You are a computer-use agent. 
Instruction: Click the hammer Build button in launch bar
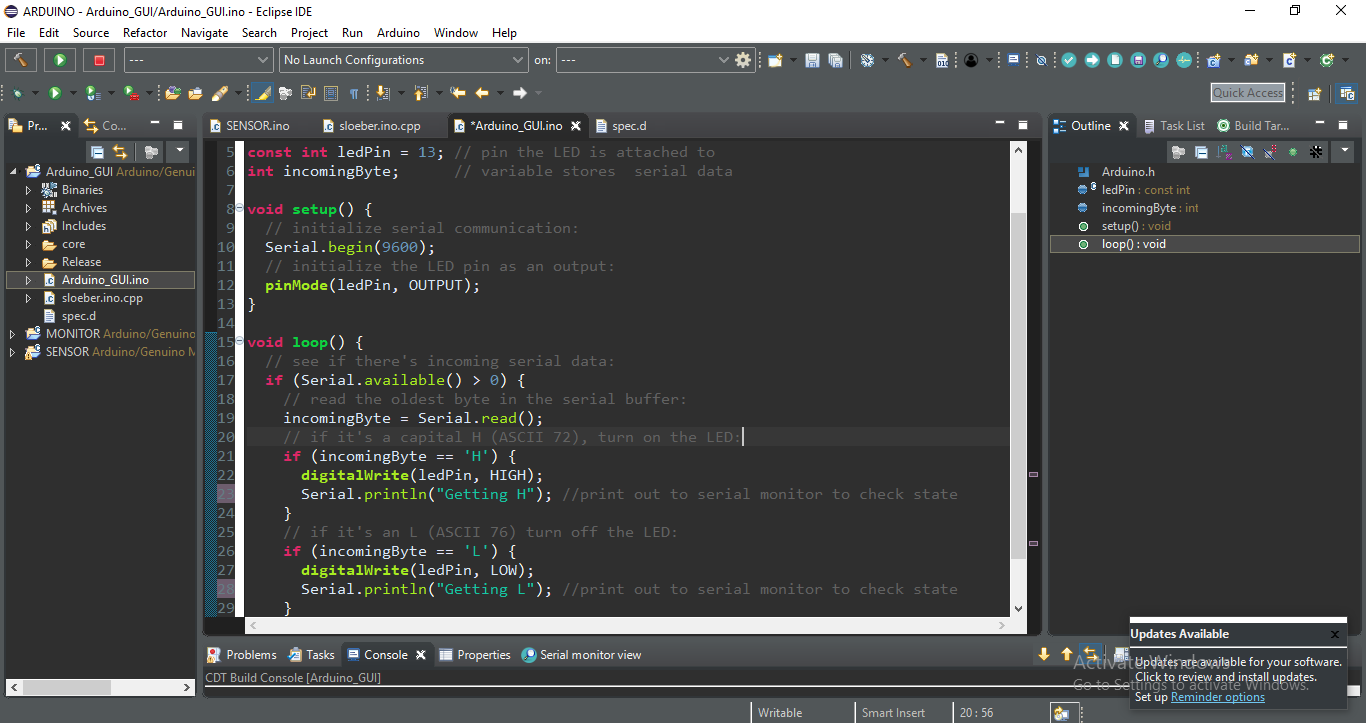[x=20, y=60]
